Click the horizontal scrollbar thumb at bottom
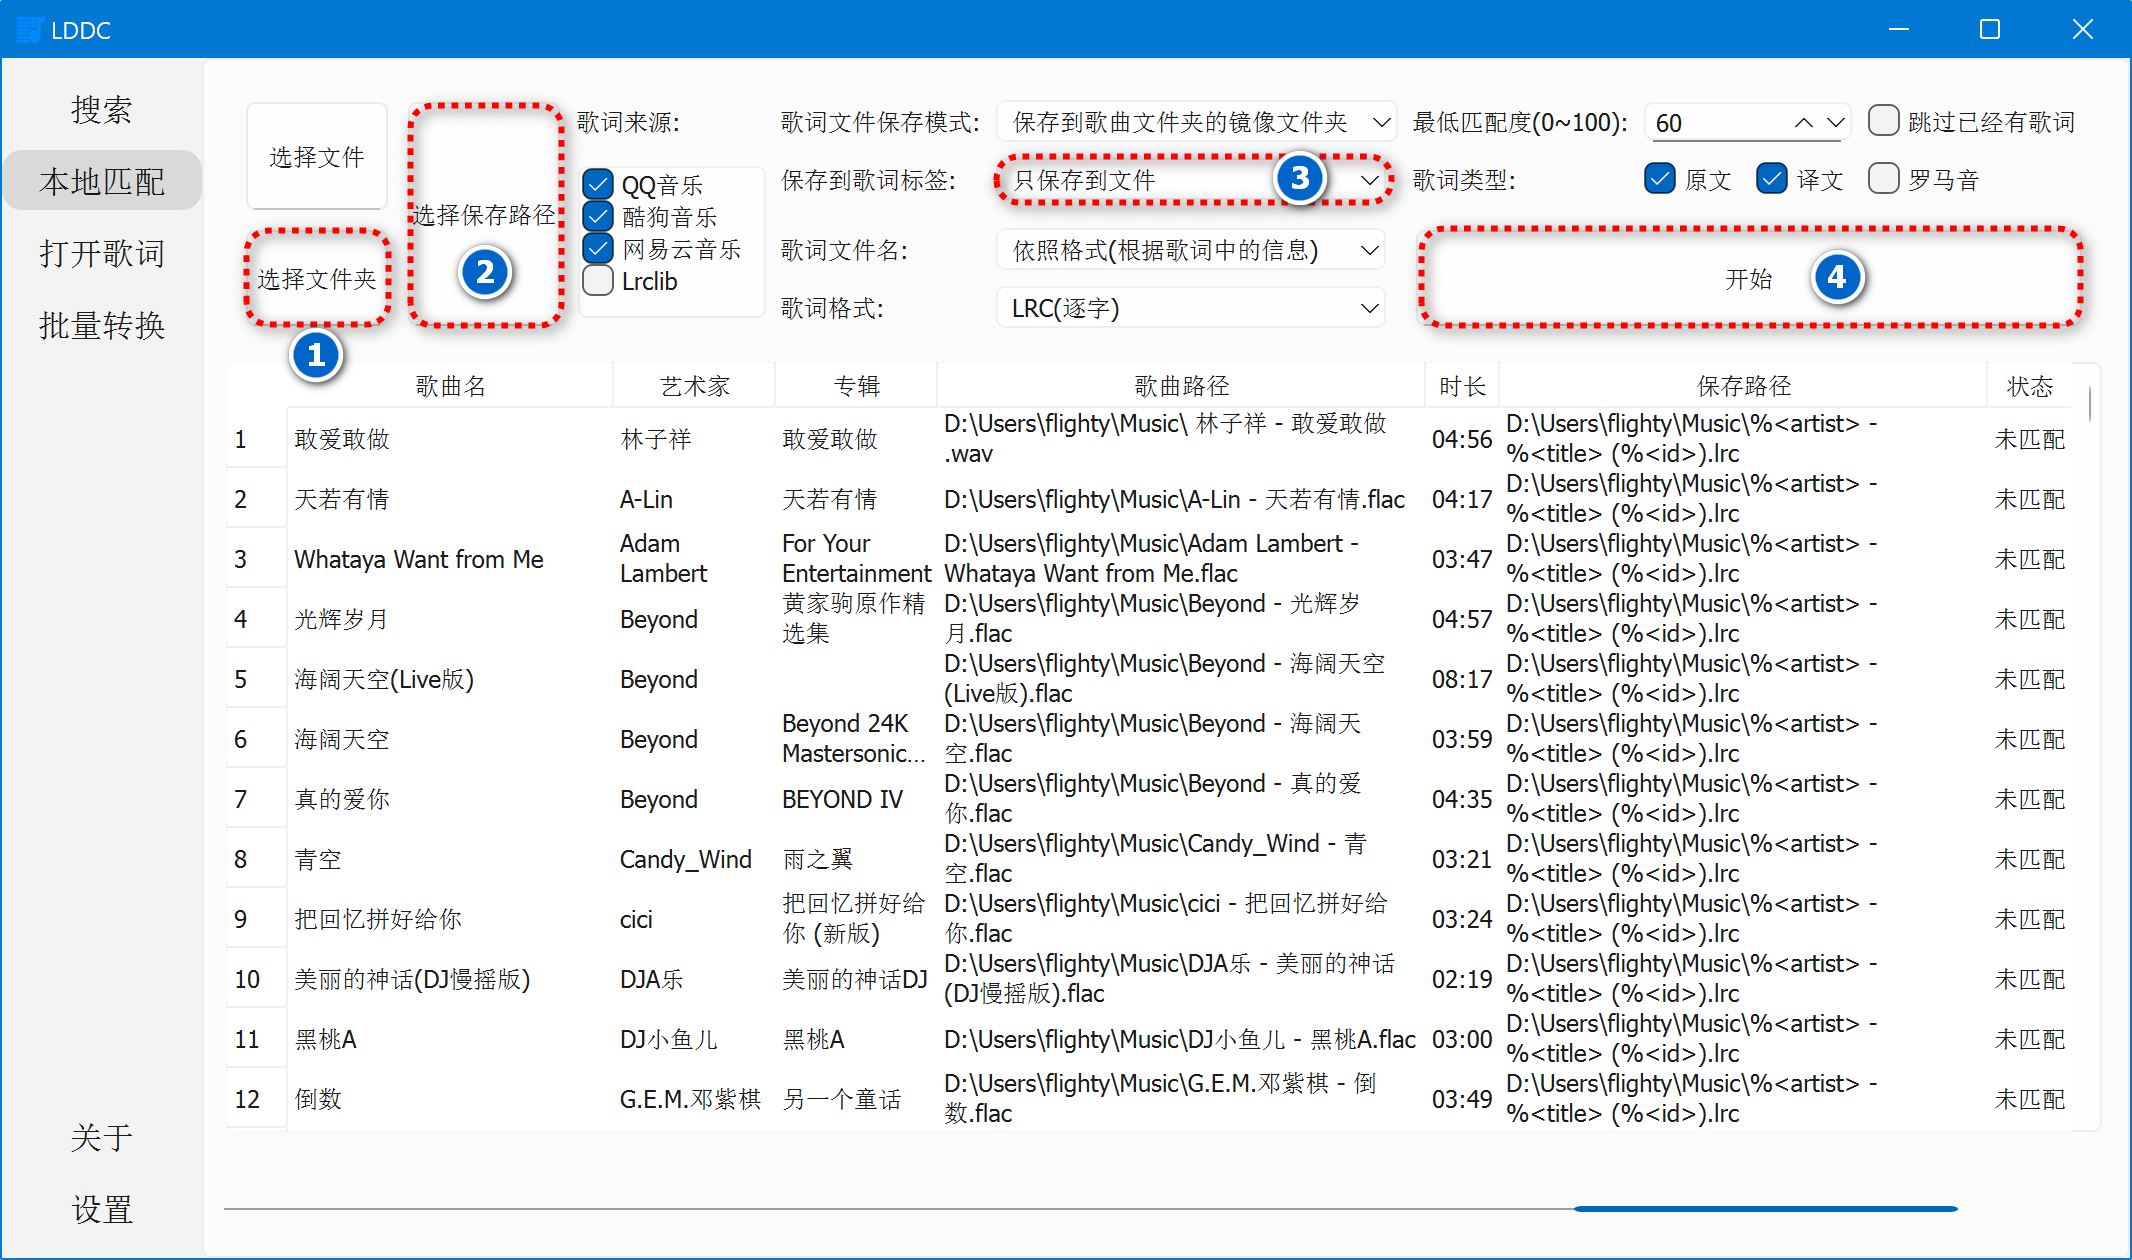The image size is (2132, 1260). coord(1765,1209)
